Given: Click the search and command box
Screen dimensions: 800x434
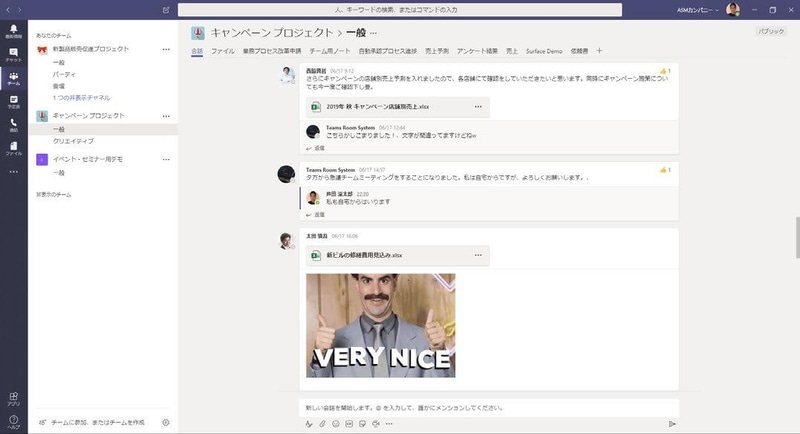Looking at the screenshot, I should point(399,10).
